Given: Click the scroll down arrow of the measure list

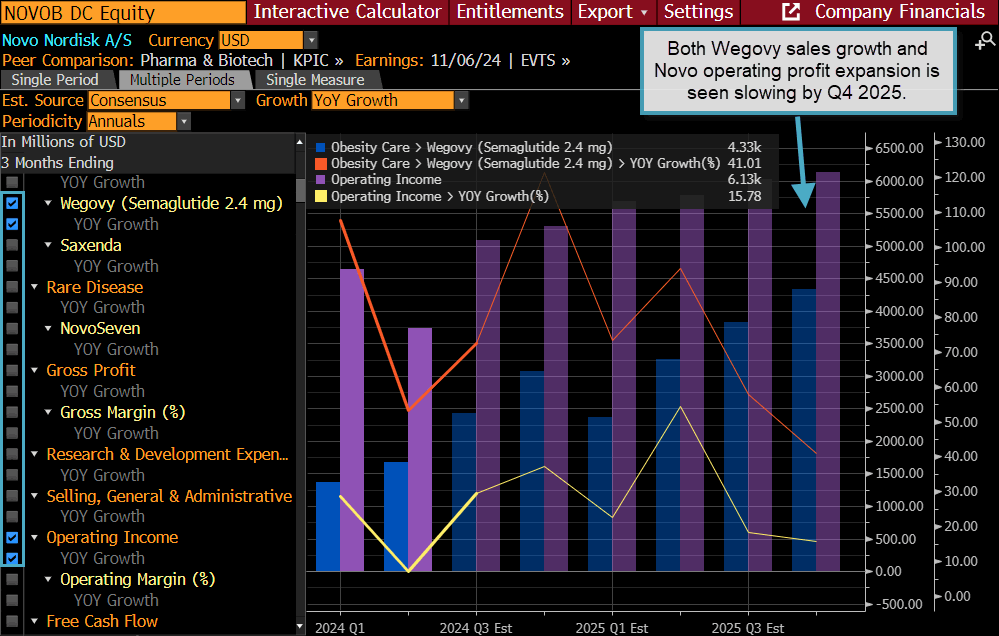Looking at the screenshot, I should [300, 627].
